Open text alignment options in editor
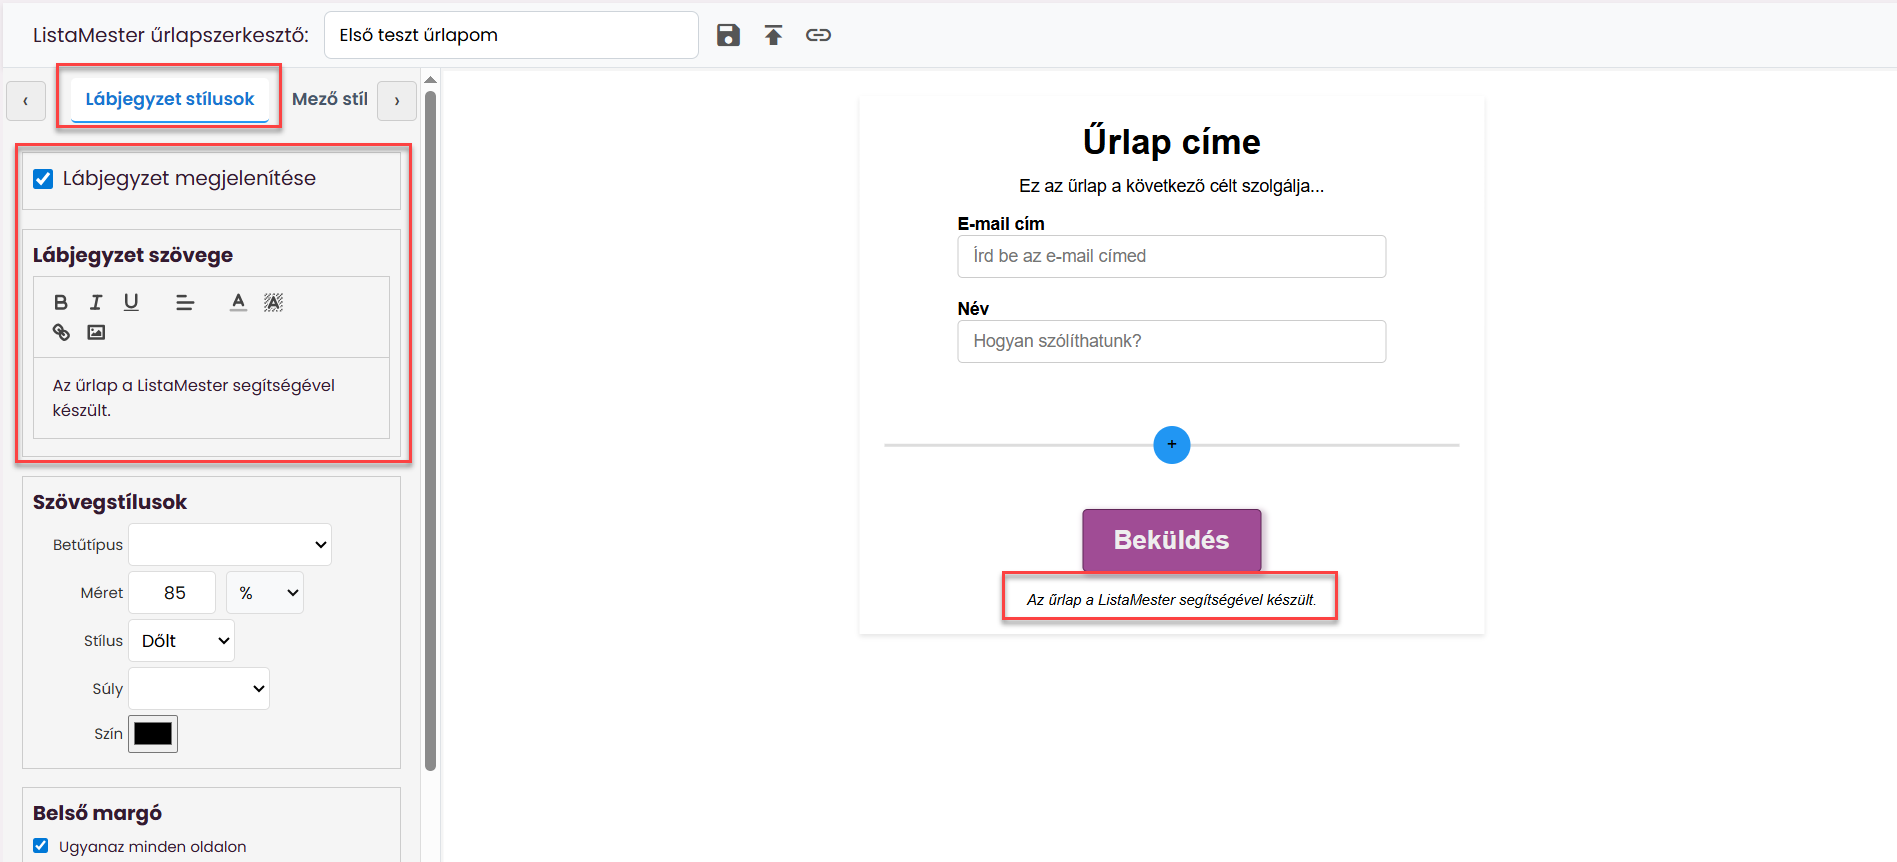Viewport: 1897px width, 862px height. (x=184, y=302)
